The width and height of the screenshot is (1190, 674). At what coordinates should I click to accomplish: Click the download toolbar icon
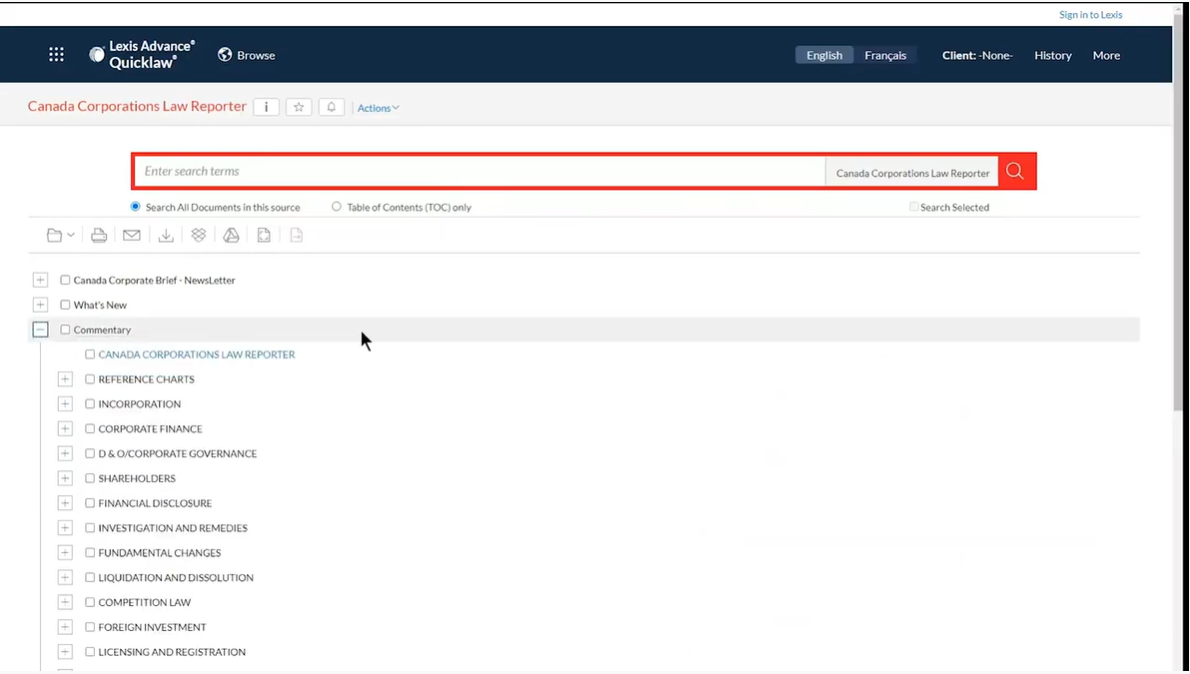pyautogui.click(x=166, y=235)
